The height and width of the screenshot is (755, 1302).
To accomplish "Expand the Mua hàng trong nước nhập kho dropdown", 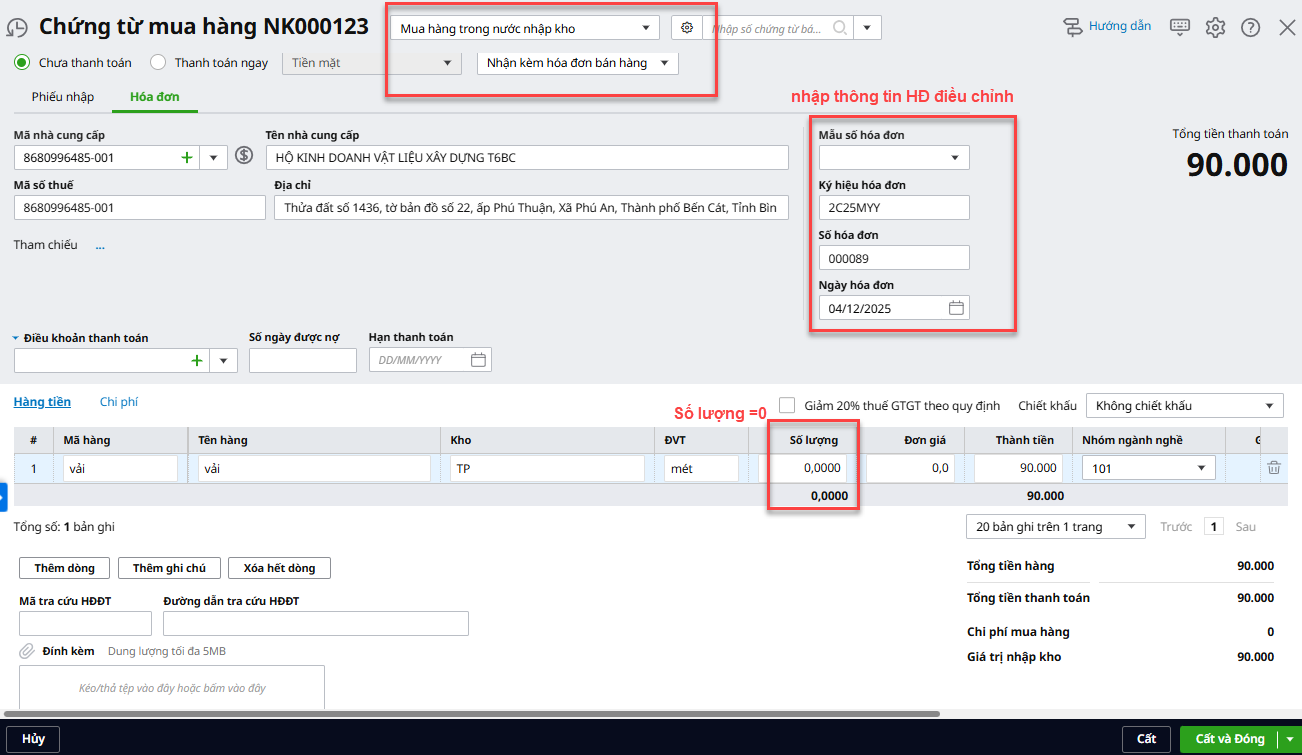I will tap(525, 29).
